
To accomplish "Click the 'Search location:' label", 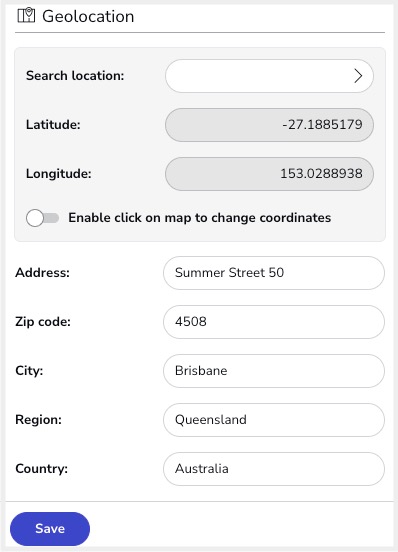I will 75,76.
